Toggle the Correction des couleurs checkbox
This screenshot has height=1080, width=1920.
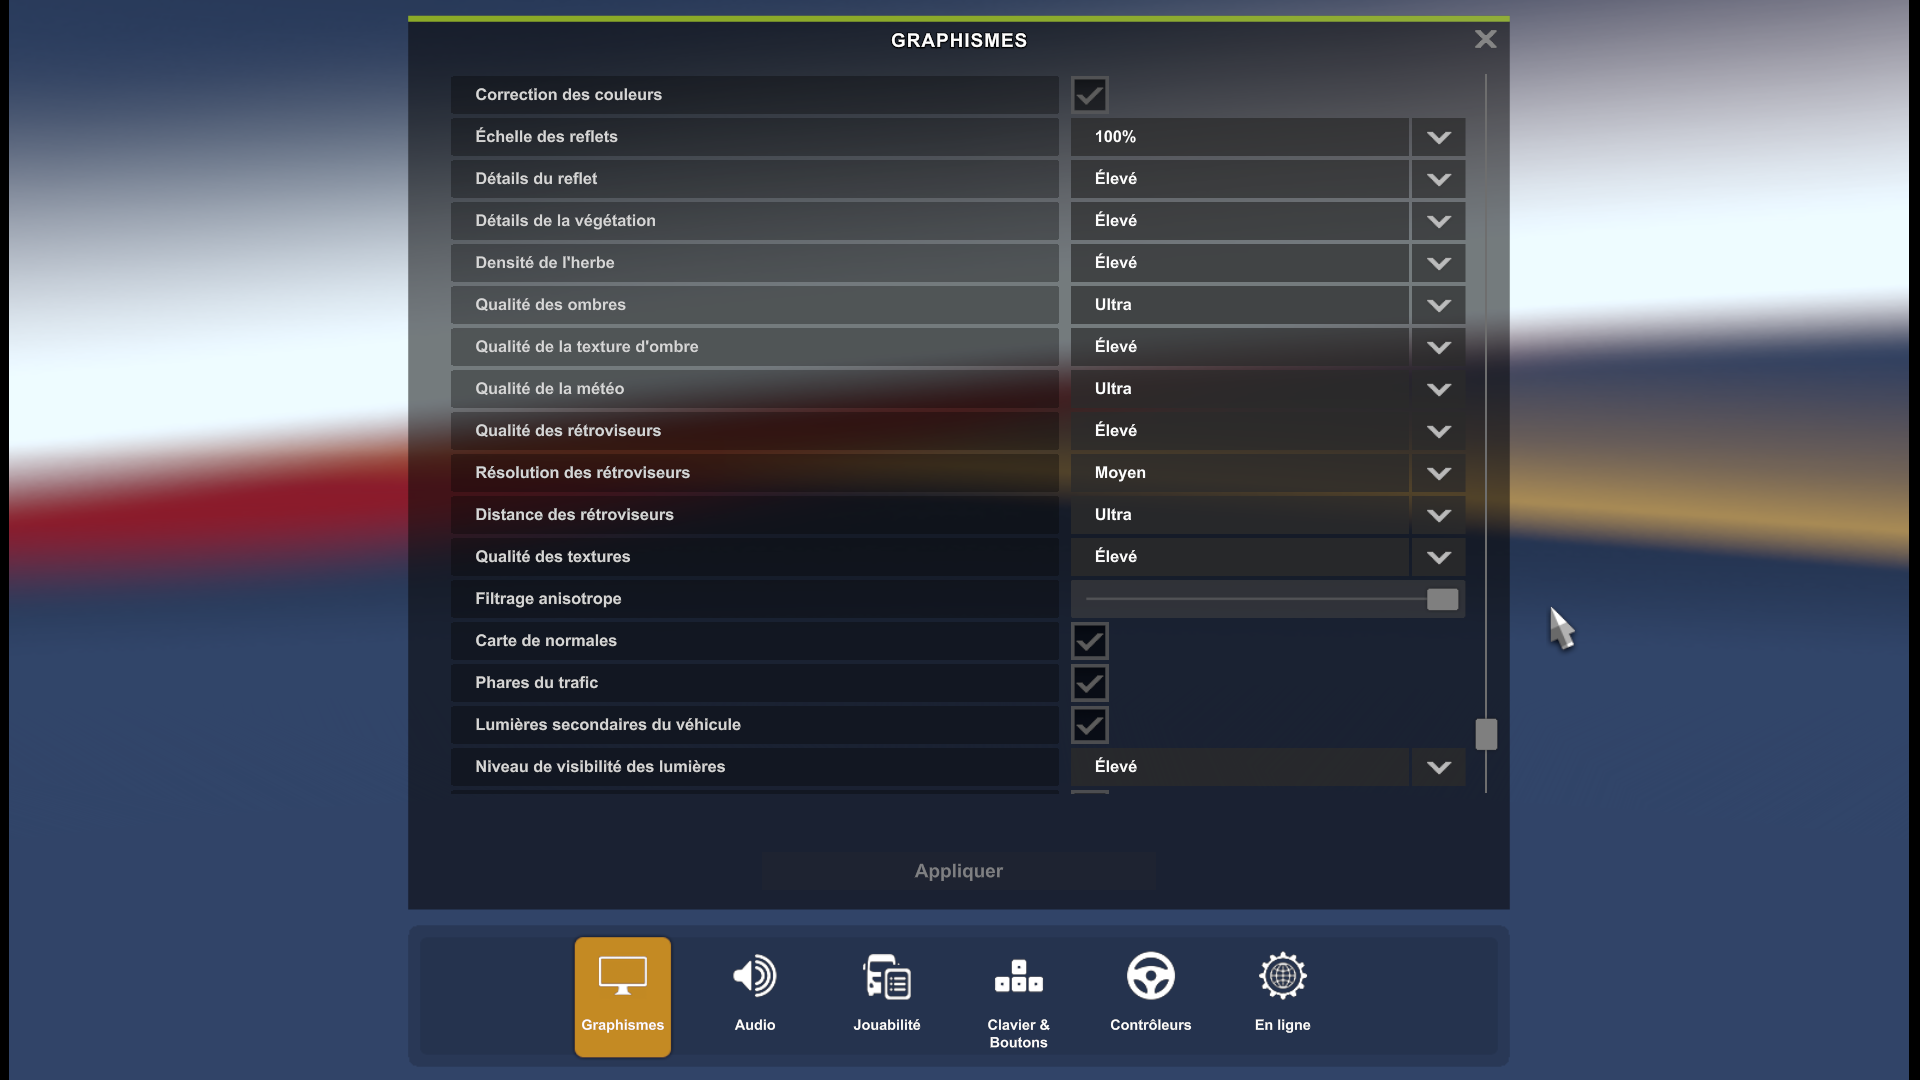tap(1089, 95)
